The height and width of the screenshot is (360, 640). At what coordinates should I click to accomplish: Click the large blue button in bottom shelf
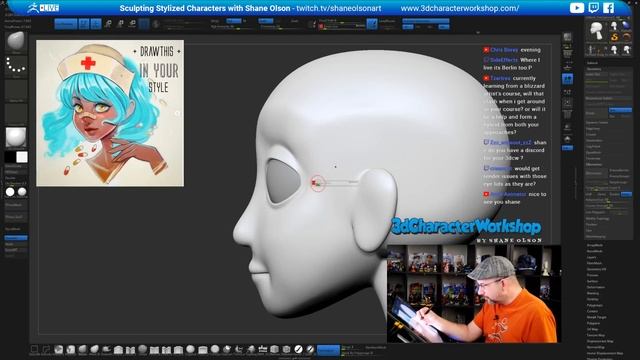click(328, 350)
